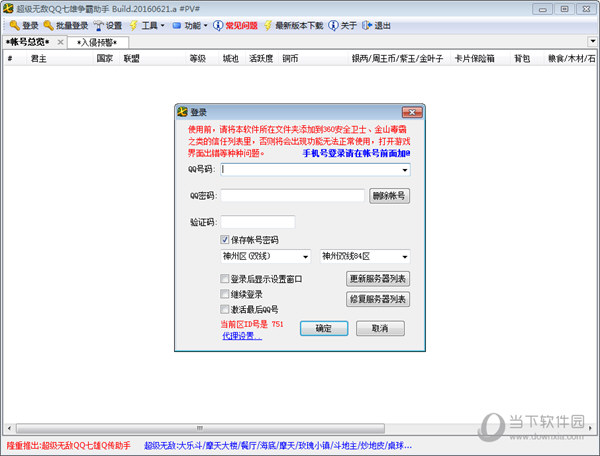Open 常见问题 from the toolbar

(x=241, y=26)
